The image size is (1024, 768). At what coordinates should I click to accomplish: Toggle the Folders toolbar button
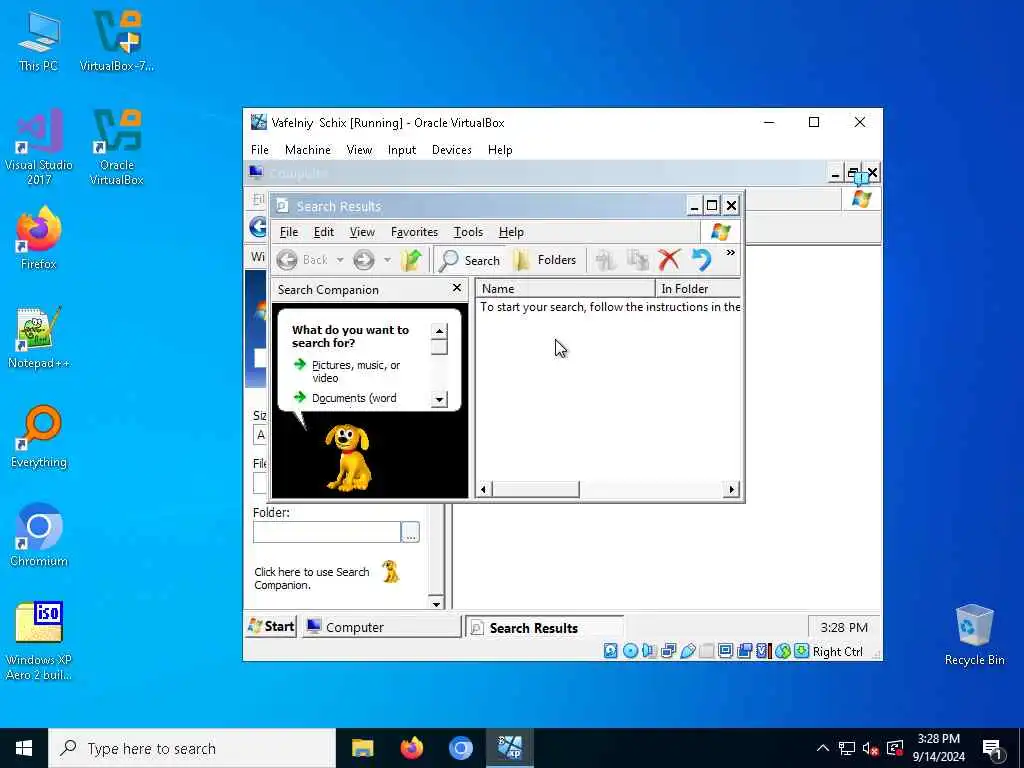tap(545, 260)
